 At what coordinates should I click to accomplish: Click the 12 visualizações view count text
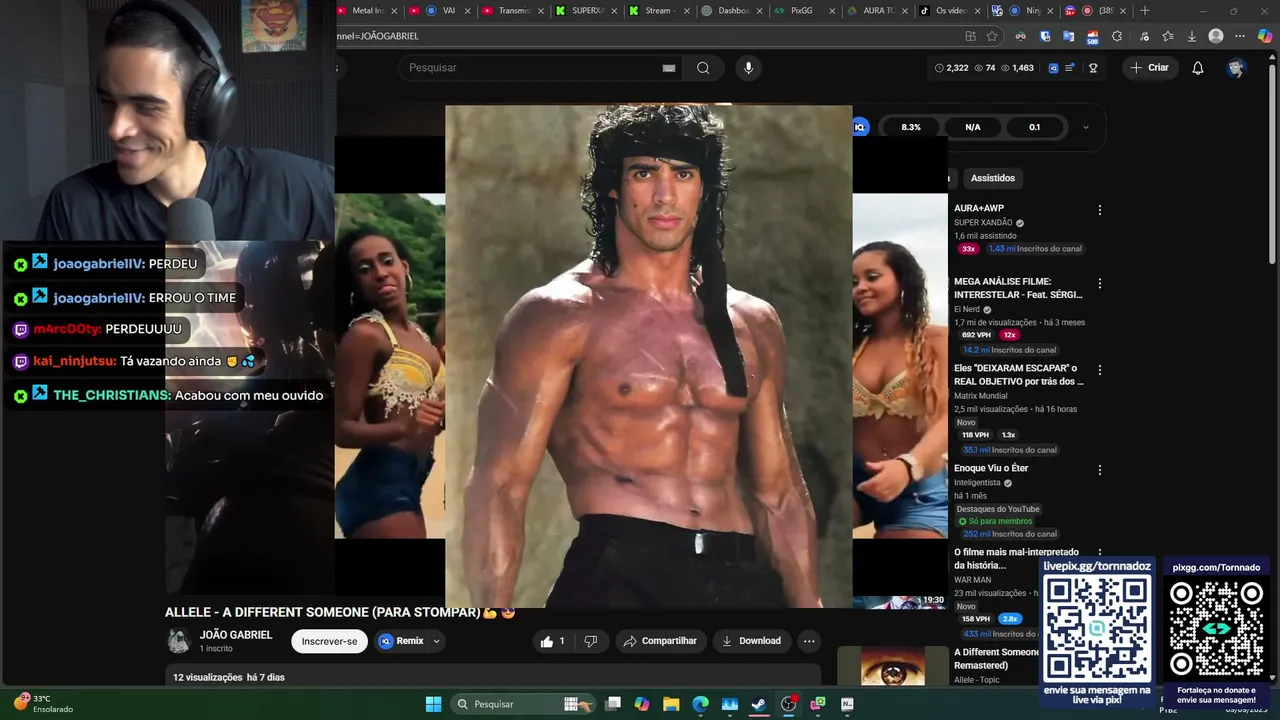[x=207, y=677]
